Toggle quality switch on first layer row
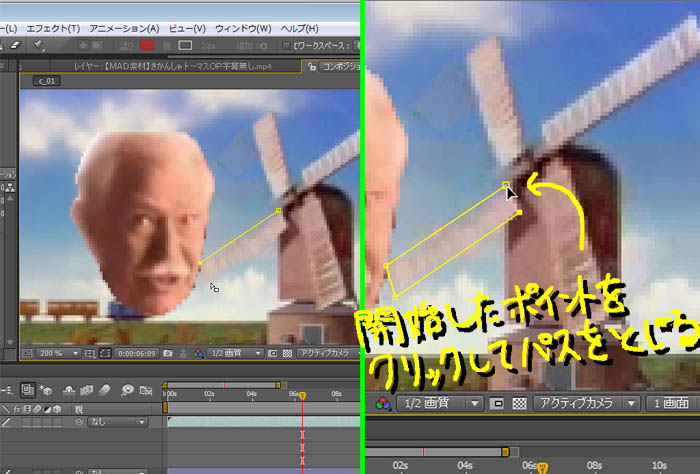The height and width of the screenshot is (474, 700). coord(6,422)
